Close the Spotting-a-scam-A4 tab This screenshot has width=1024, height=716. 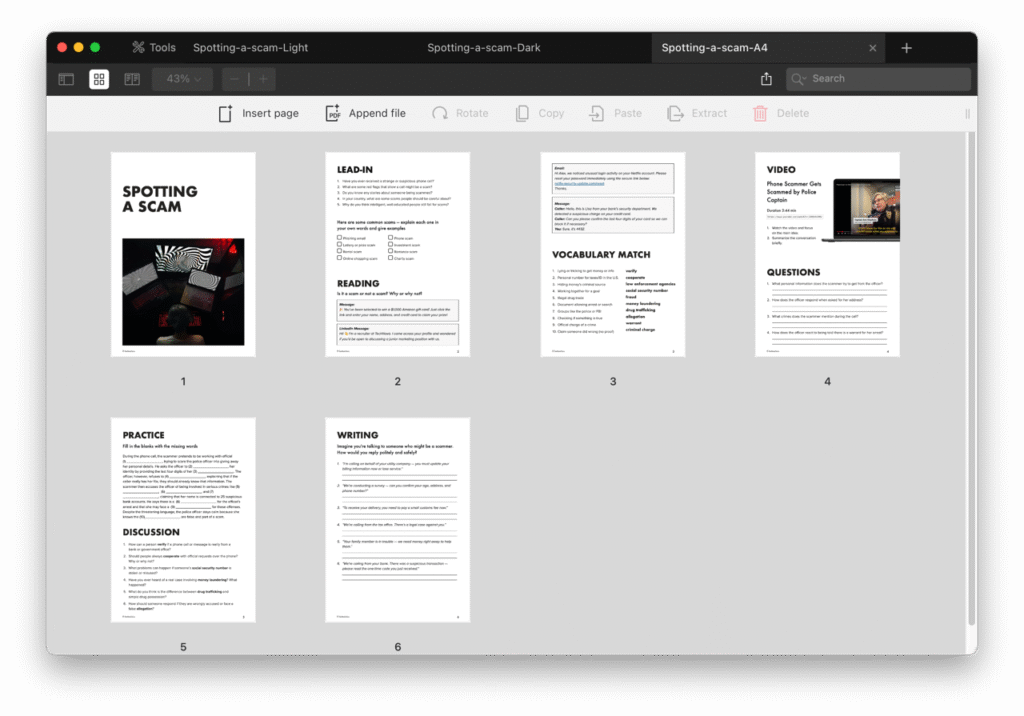(872, 48)
